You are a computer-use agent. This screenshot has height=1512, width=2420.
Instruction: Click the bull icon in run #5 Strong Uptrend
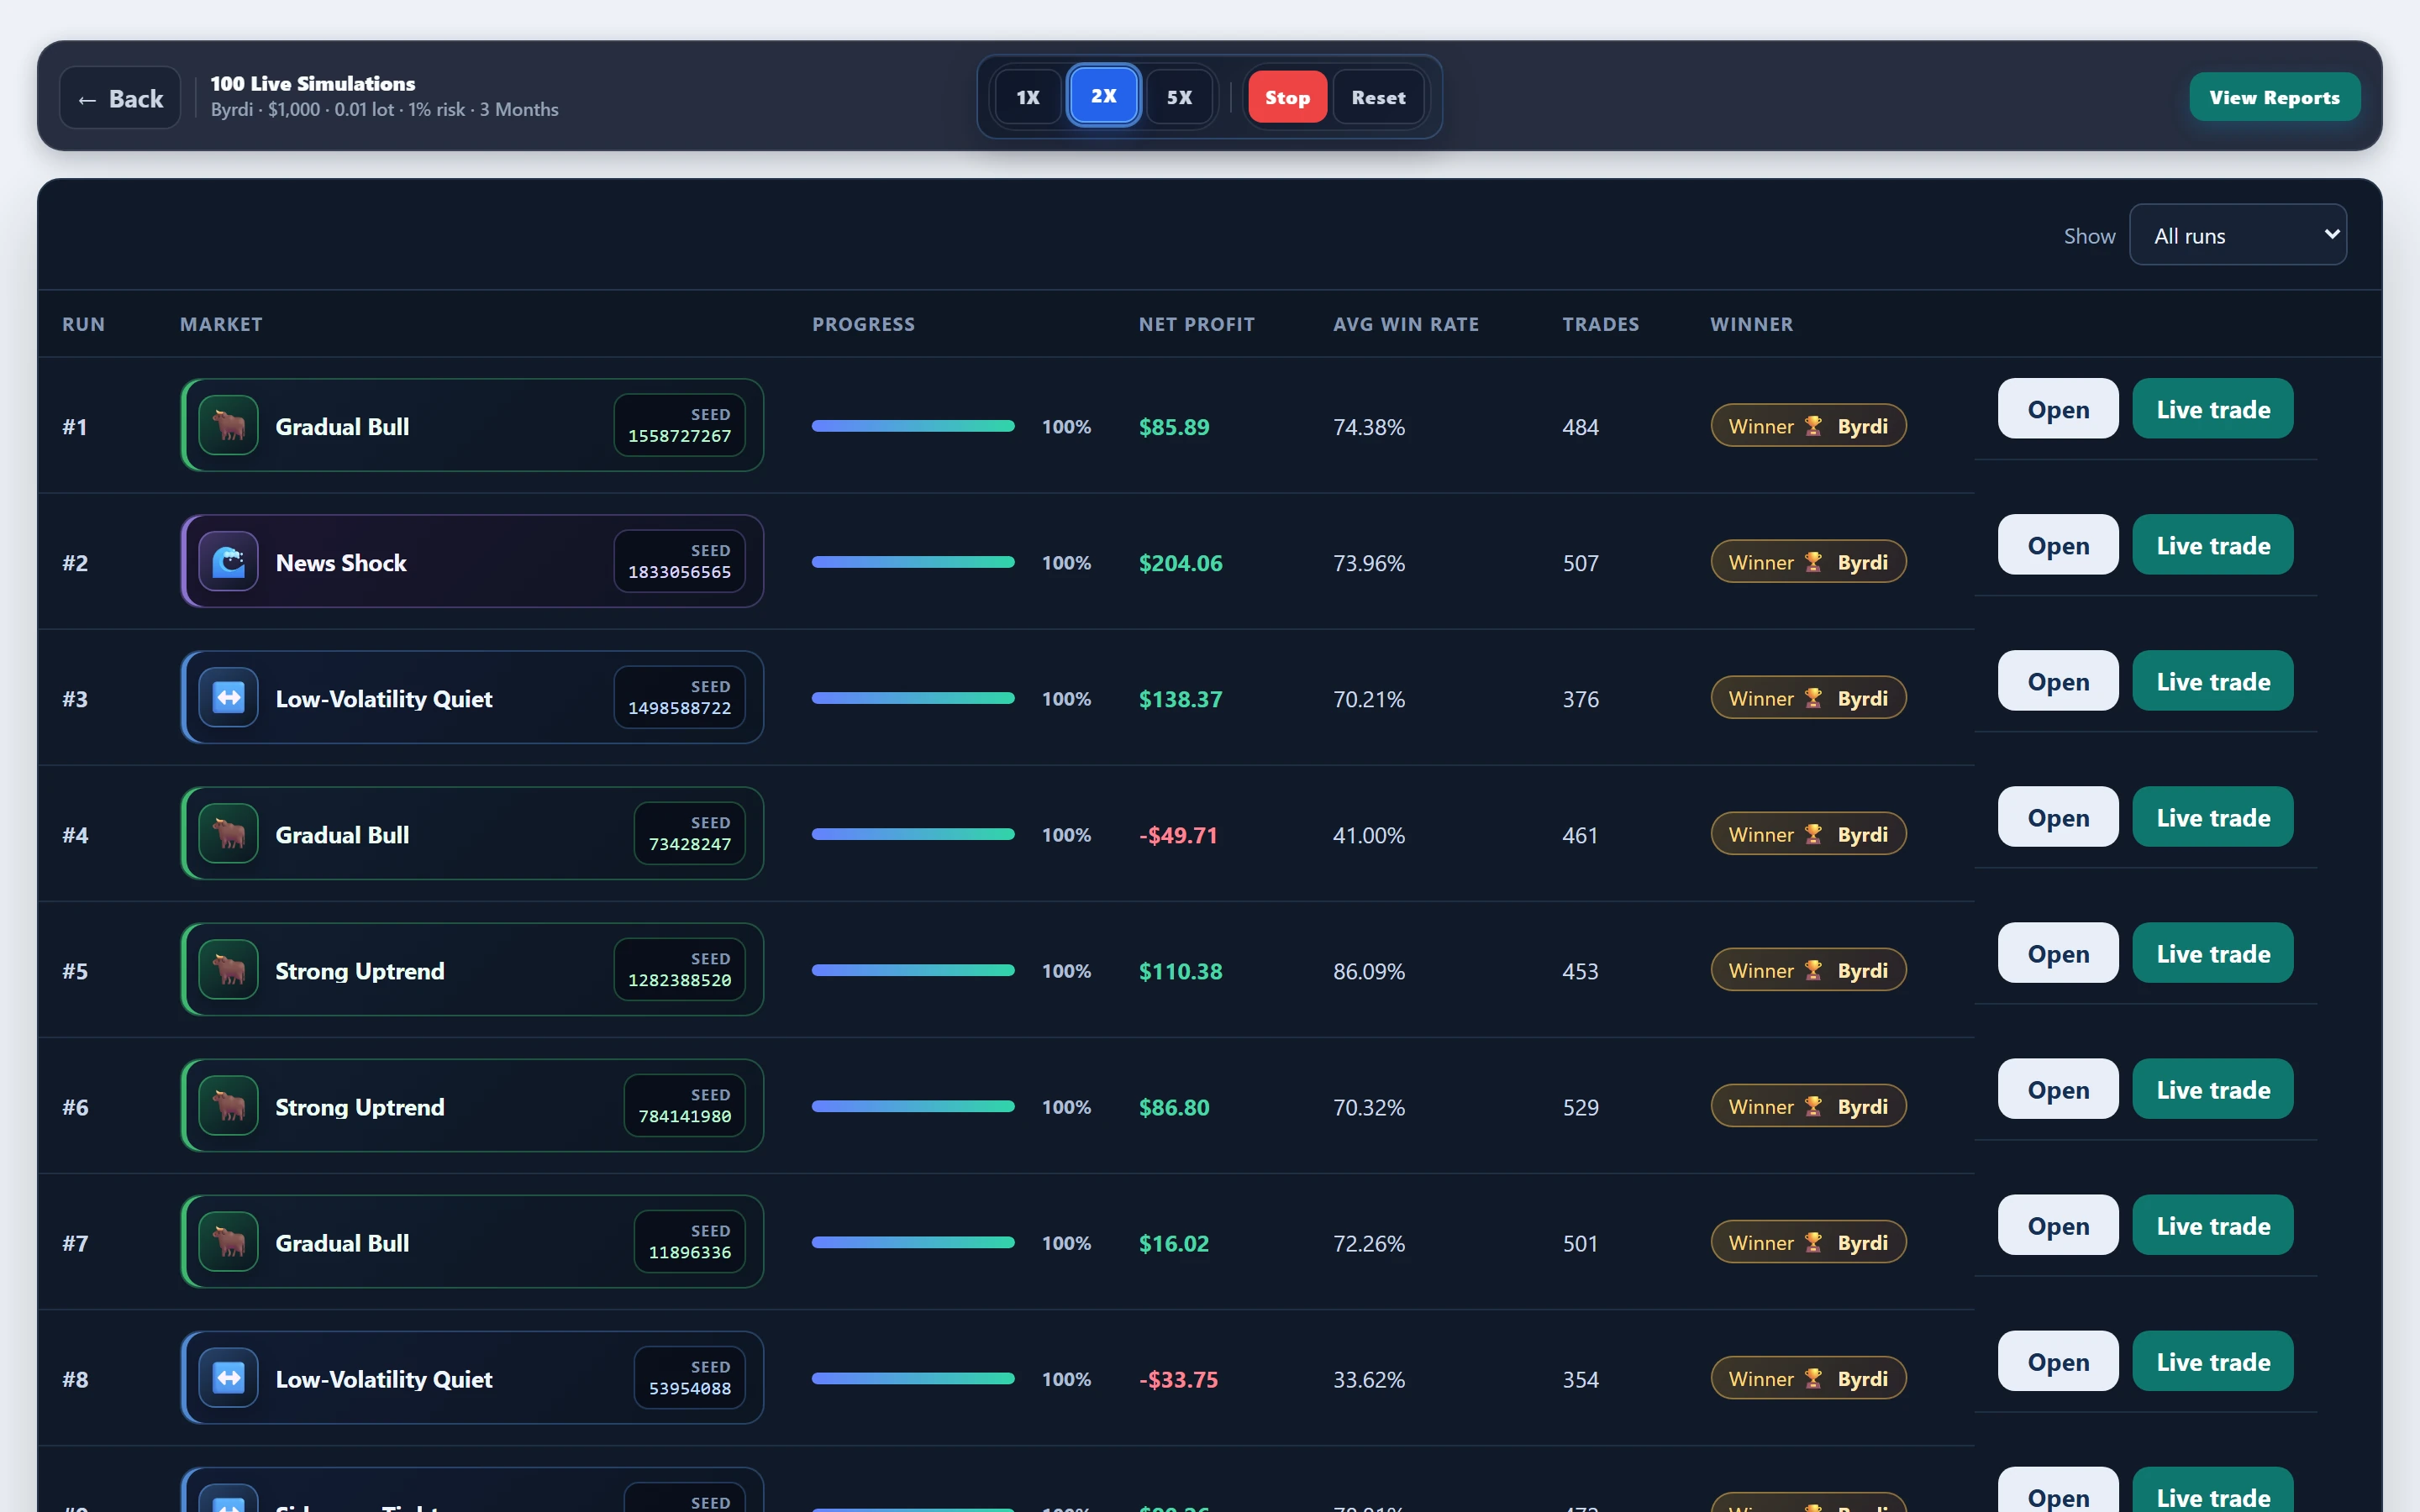[228, 970]
